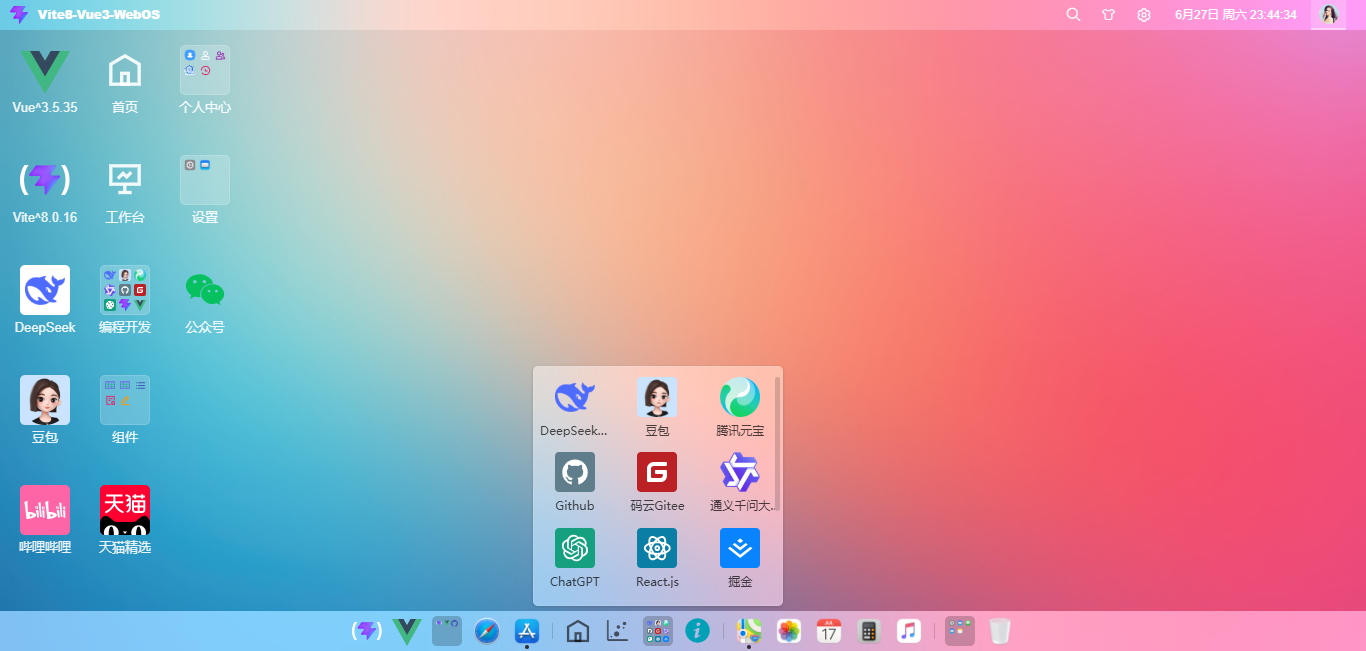Open the Launchpad folder beside the trash in dock
This screenshot has height=651, width=1366.
pyautogui.click(x=960, y=631)
